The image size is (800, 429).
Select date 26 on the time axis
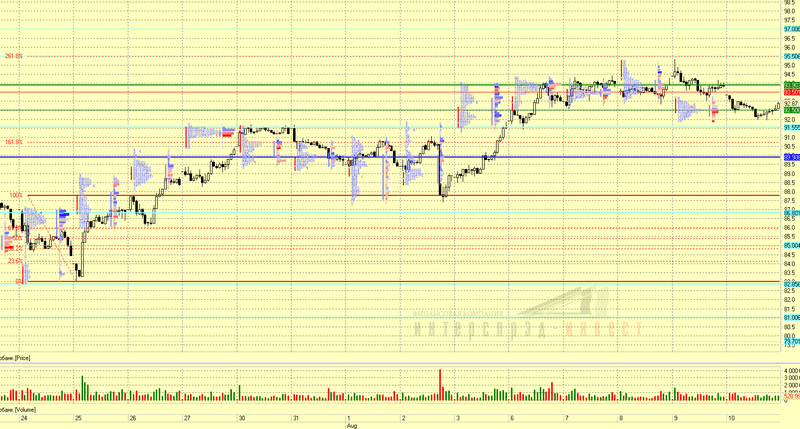click(133, 418)
